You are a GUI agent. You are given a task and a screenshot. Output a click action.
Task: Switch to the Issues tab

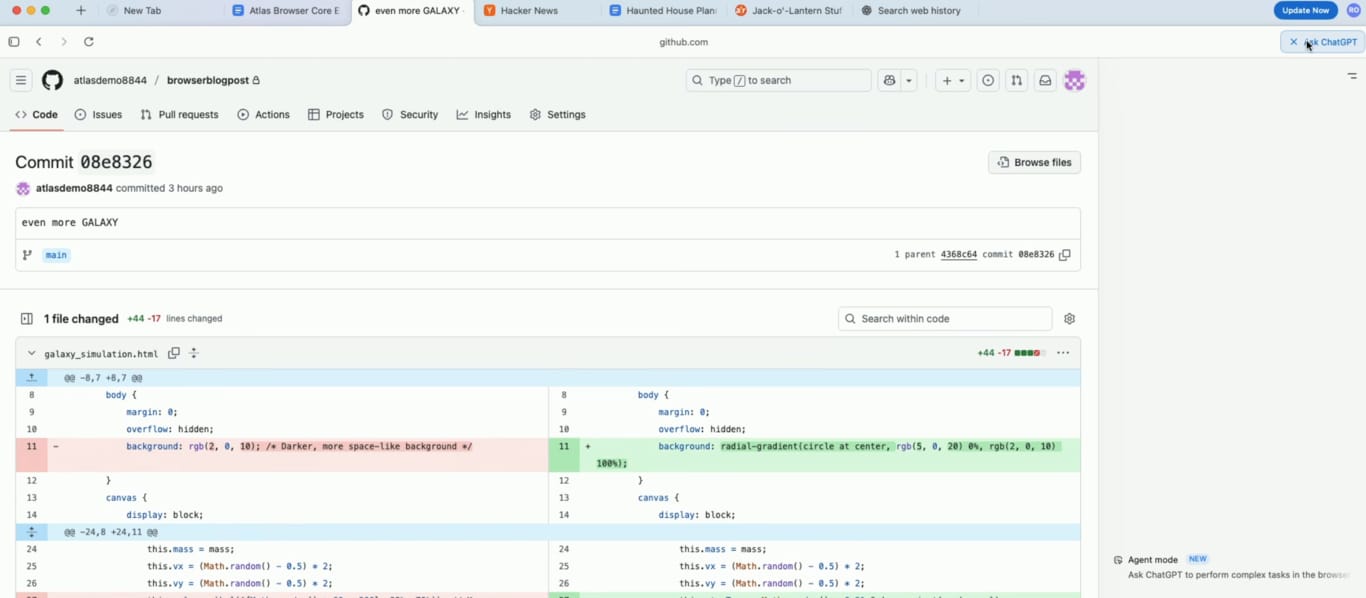click(98, 115)
